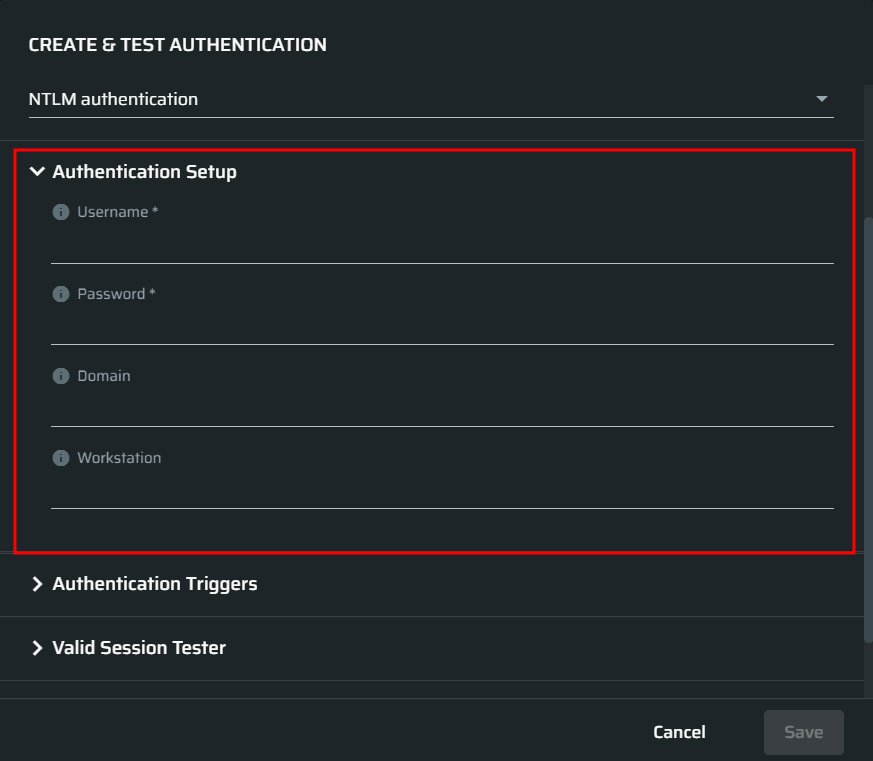Click the Username info icon

point(61,212)
